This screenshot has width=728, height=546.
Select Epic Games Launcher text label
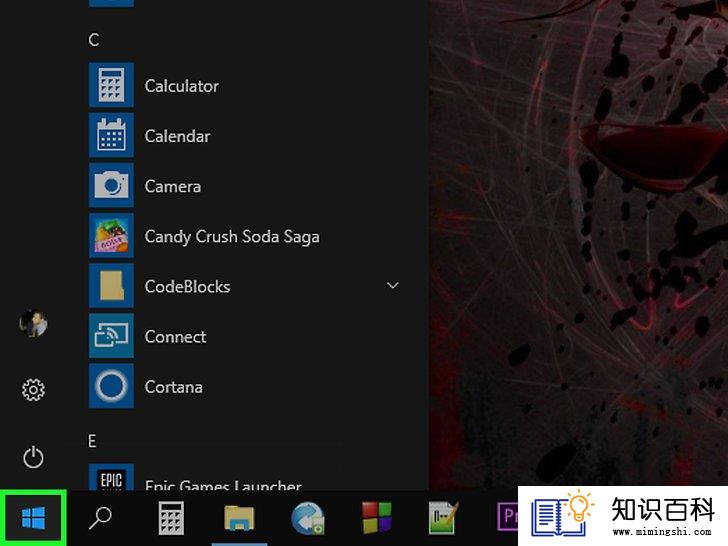223,485
